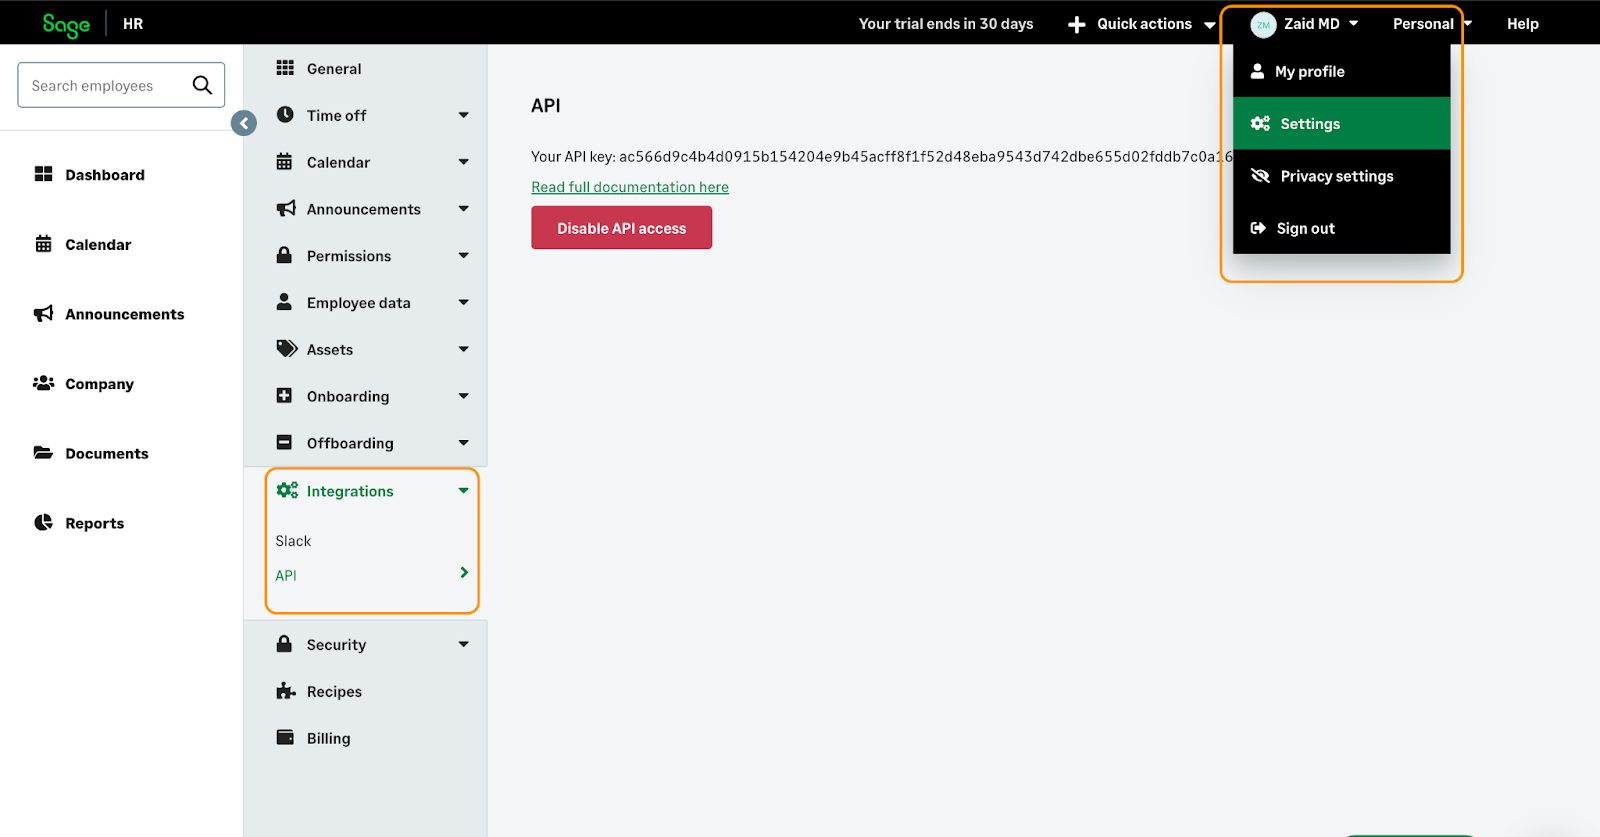The width and height of the screenshot is (1600, 837).
Task: Expand the Permissions submenu arrow
Action: click(464, 256)
